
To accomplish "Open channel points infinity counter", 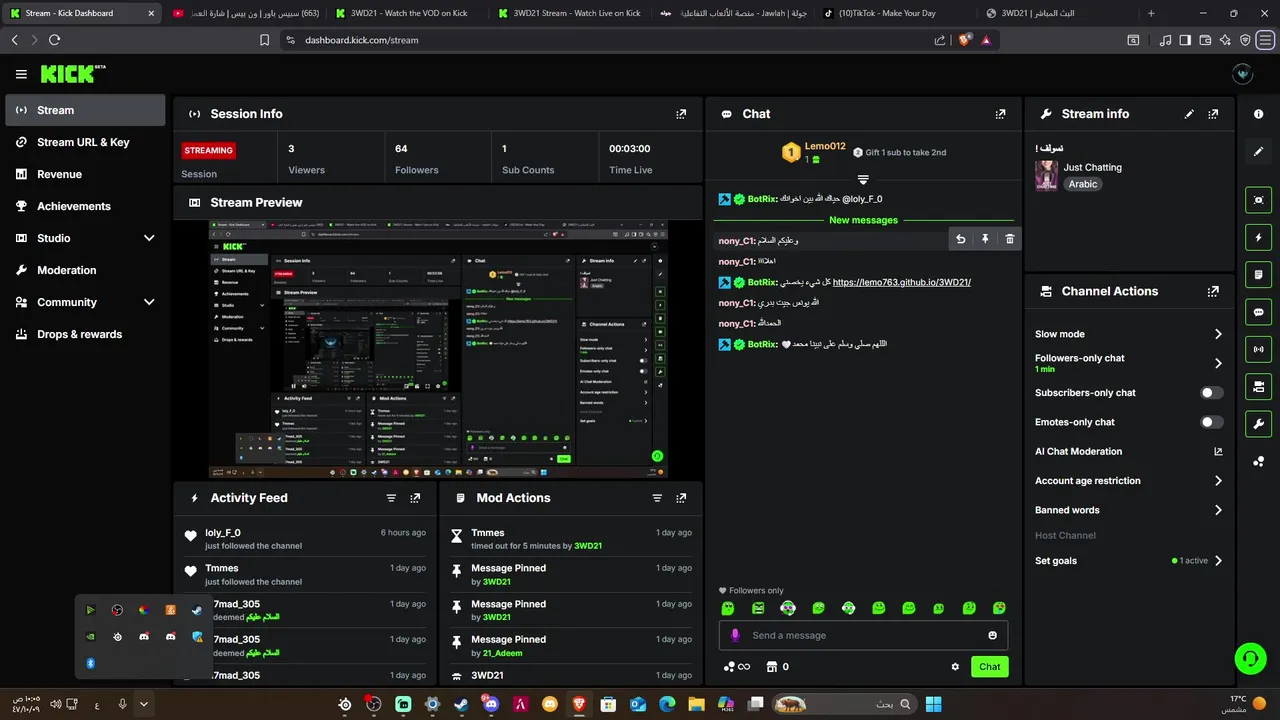I will (736, 667).
